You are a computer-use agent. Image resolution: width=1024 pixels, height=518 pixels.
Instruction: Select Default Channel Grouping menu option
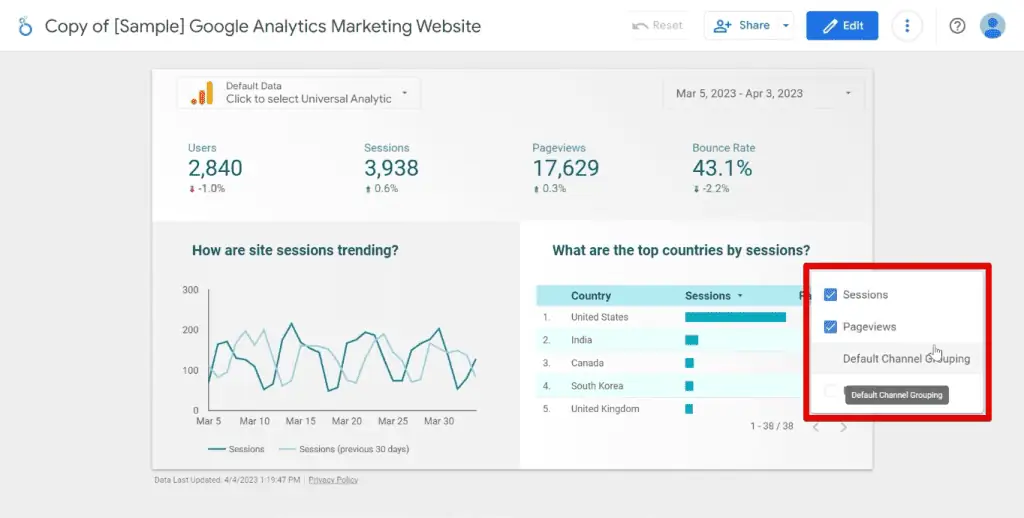pos(905,359)
